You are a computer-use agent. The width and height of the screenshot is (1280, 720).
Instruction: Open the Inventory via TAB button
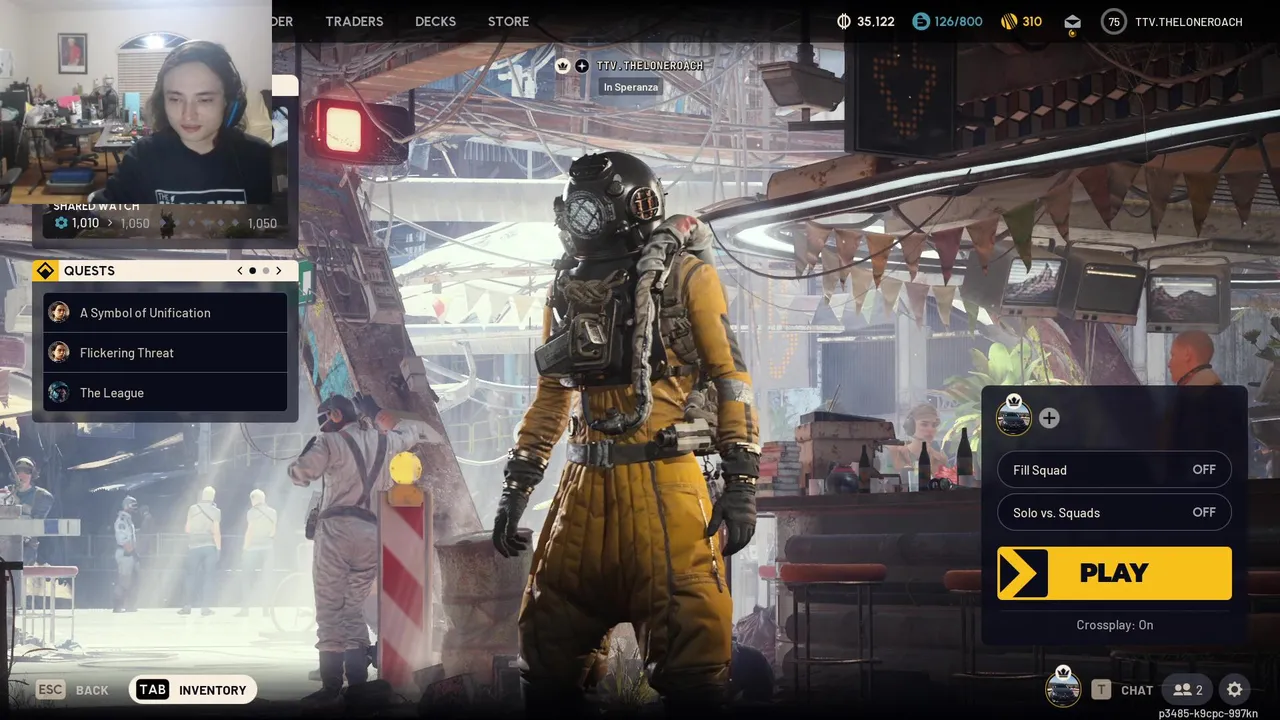pos(193,690)
